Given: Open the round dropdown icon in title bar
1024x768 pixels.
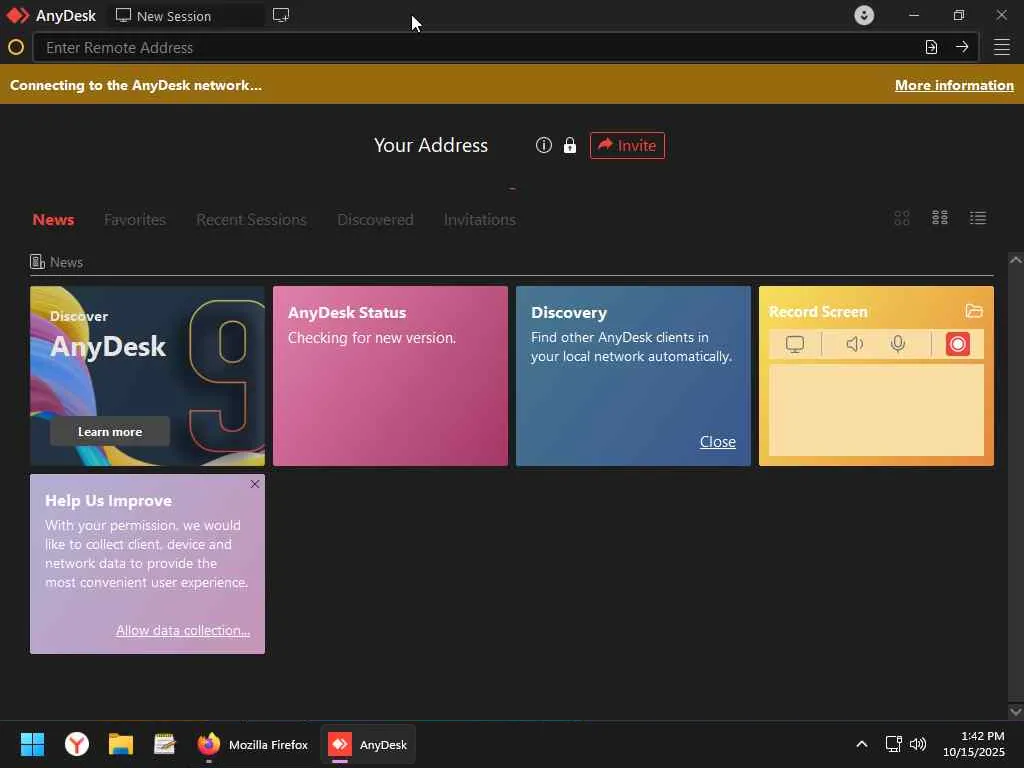Looking at the screenshot, I should (x=864, y=15).
